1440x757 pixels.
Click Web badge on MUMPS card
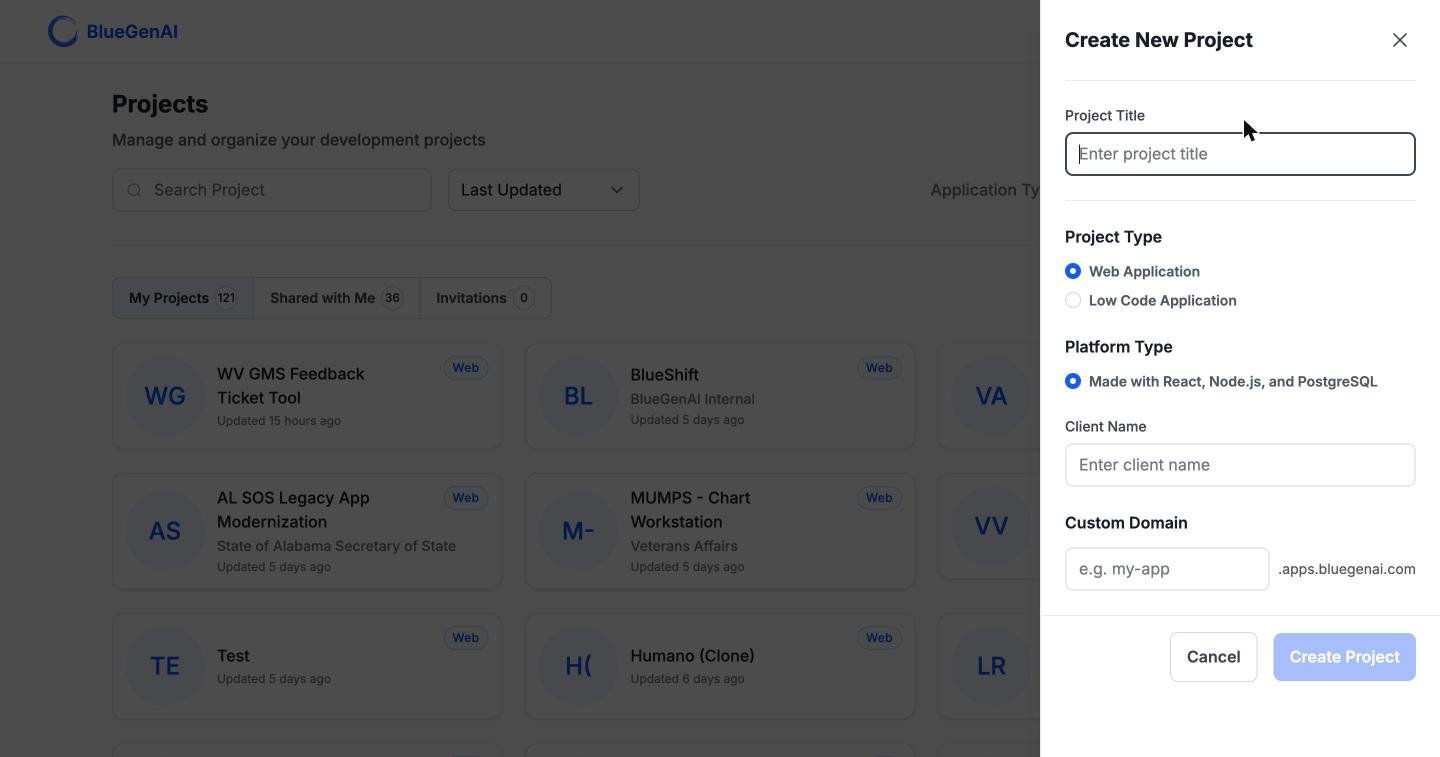coord(879,498)
